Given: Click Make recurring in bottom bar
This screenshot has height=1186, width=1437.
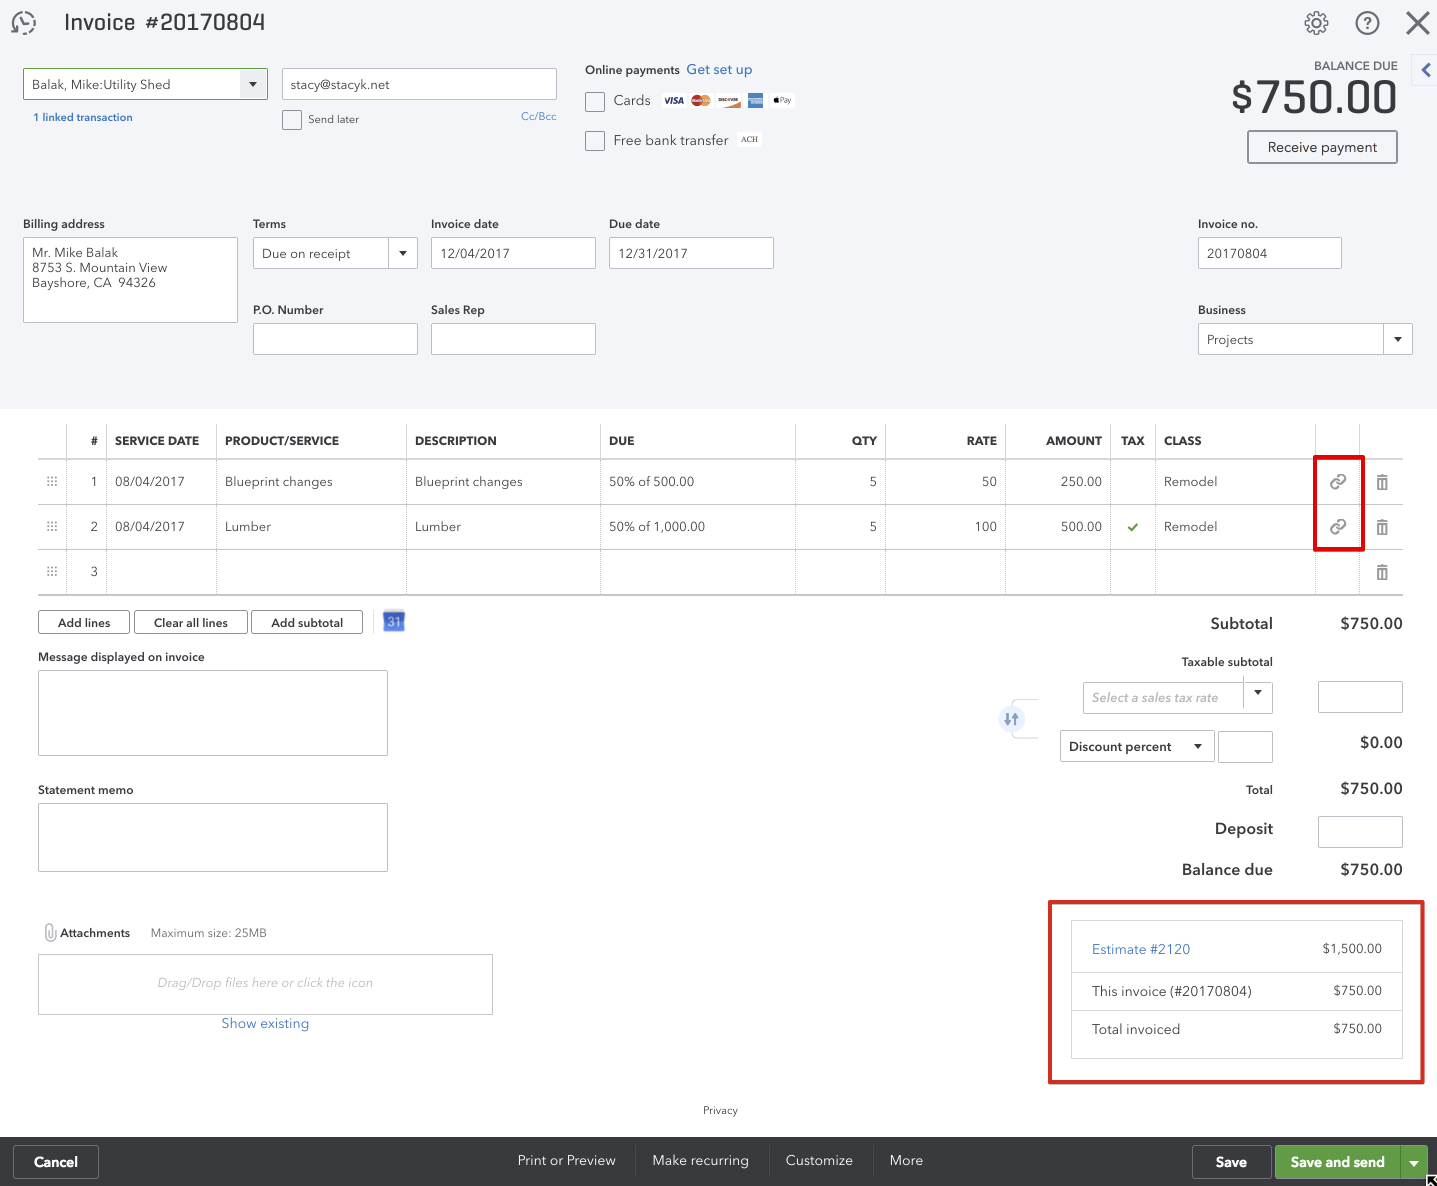Looking at the screenshot, I should [x=700, y=1161].
